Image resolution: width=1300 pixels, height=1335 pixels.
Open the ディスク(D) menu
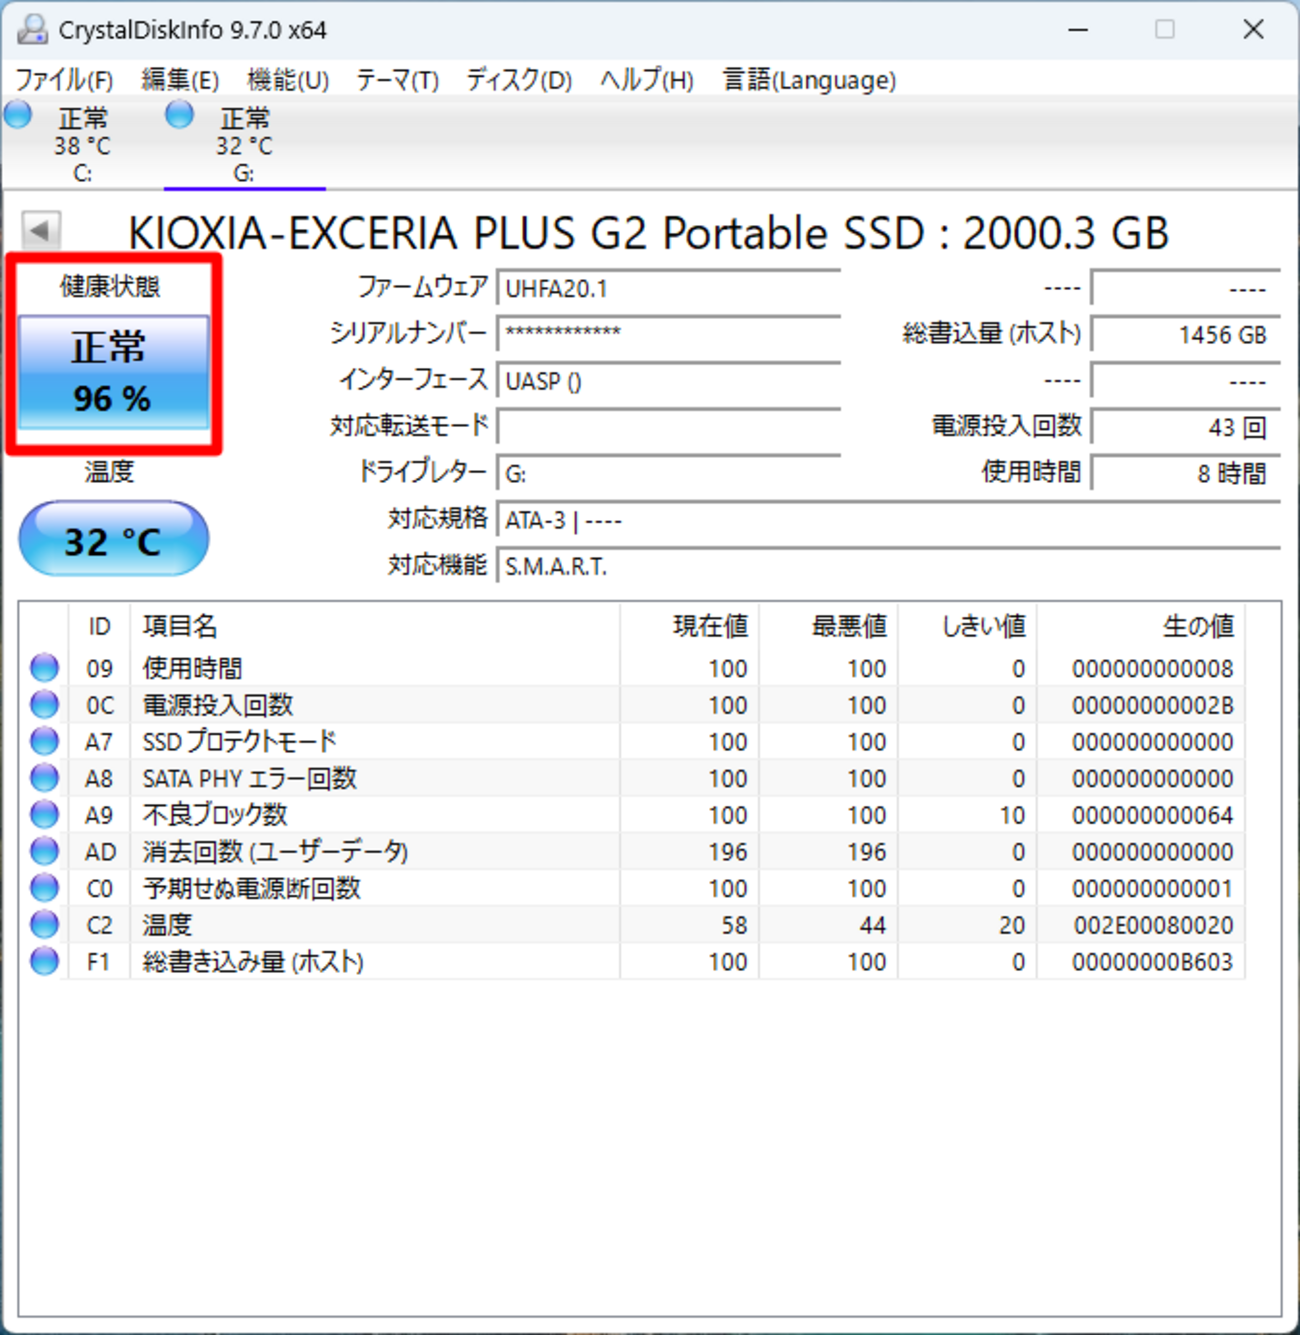(519, 80)
